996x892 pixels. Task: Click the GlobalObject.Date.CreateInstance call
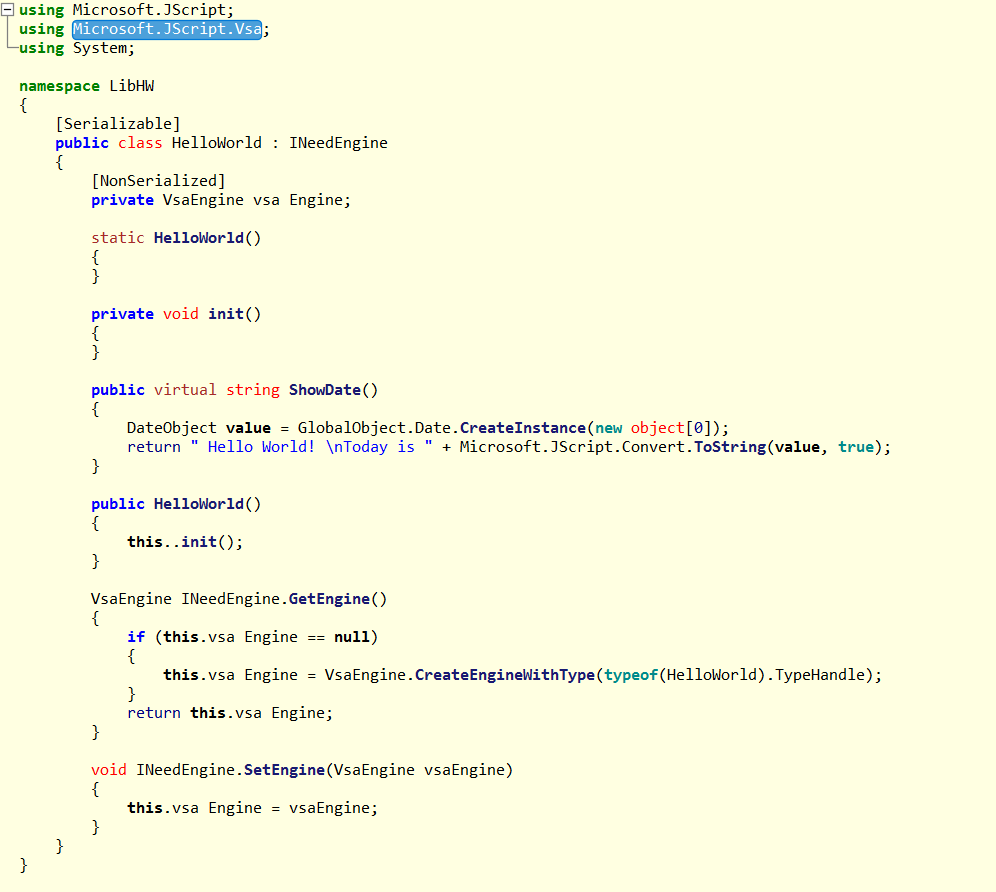[x=450, y=427]
